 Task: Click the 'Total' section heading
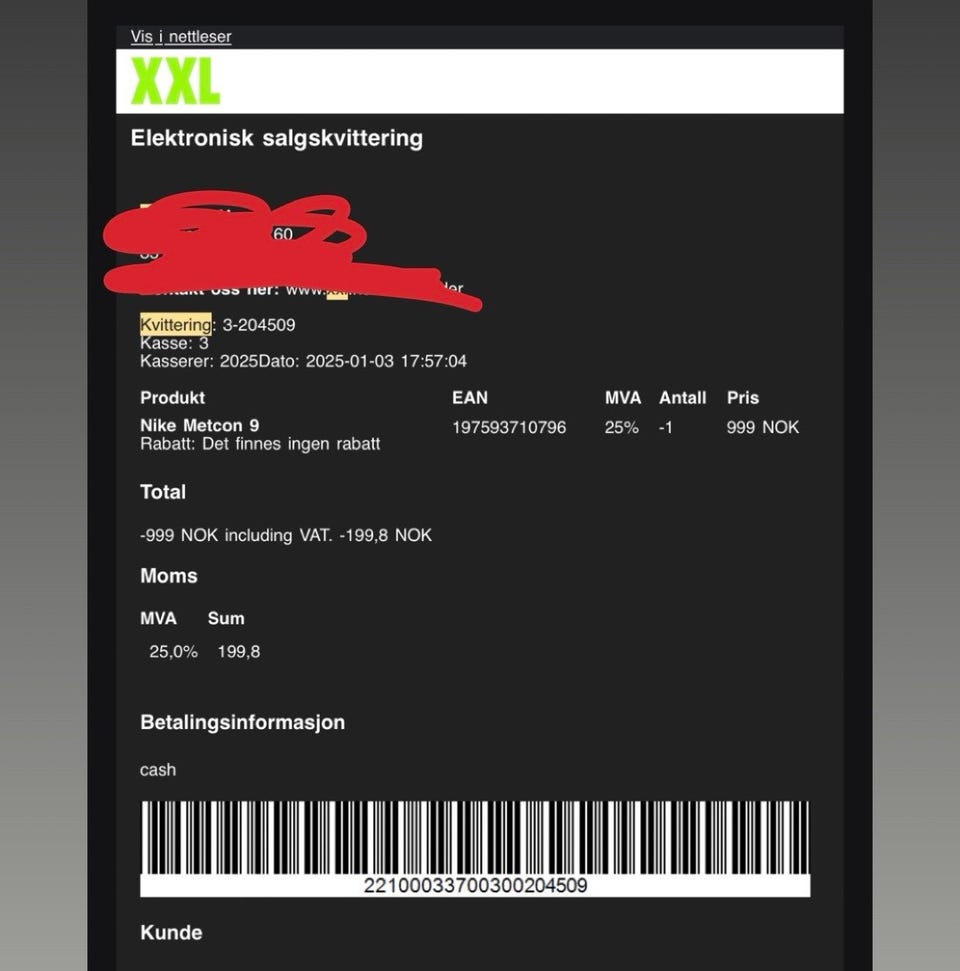click(x=163, y=492)
